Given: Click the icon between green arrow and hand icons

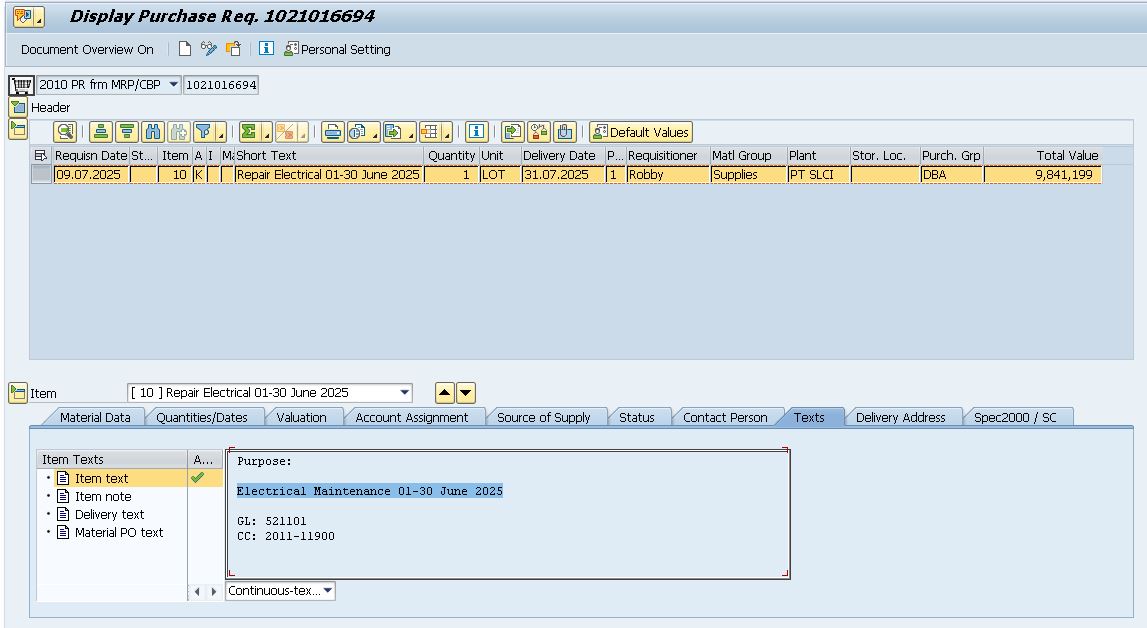Looking at the screenshot, I should point(539,132).
